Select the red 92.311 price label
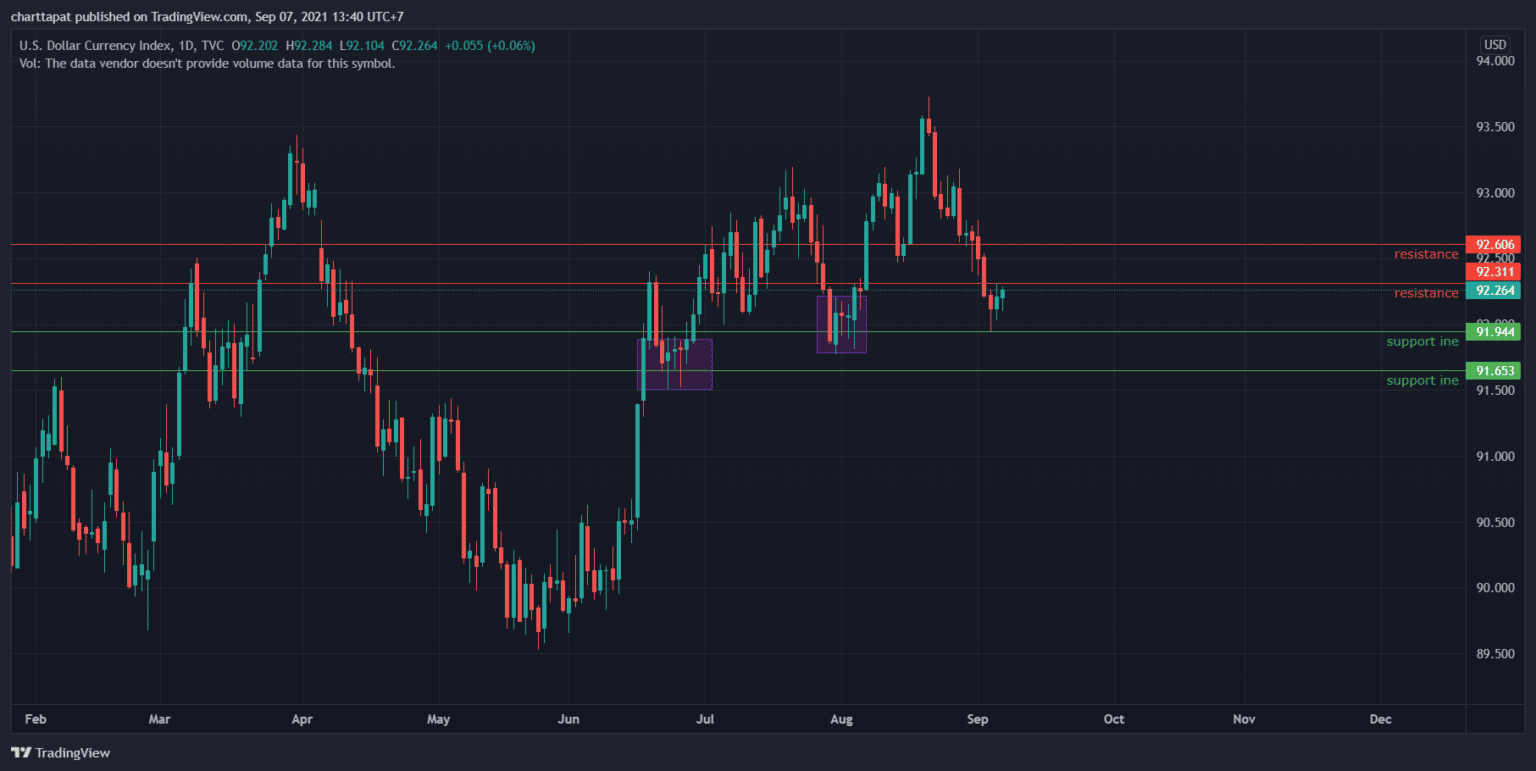The height and width of the screenshot is (771, 1536). click(x=1492, y=272)
